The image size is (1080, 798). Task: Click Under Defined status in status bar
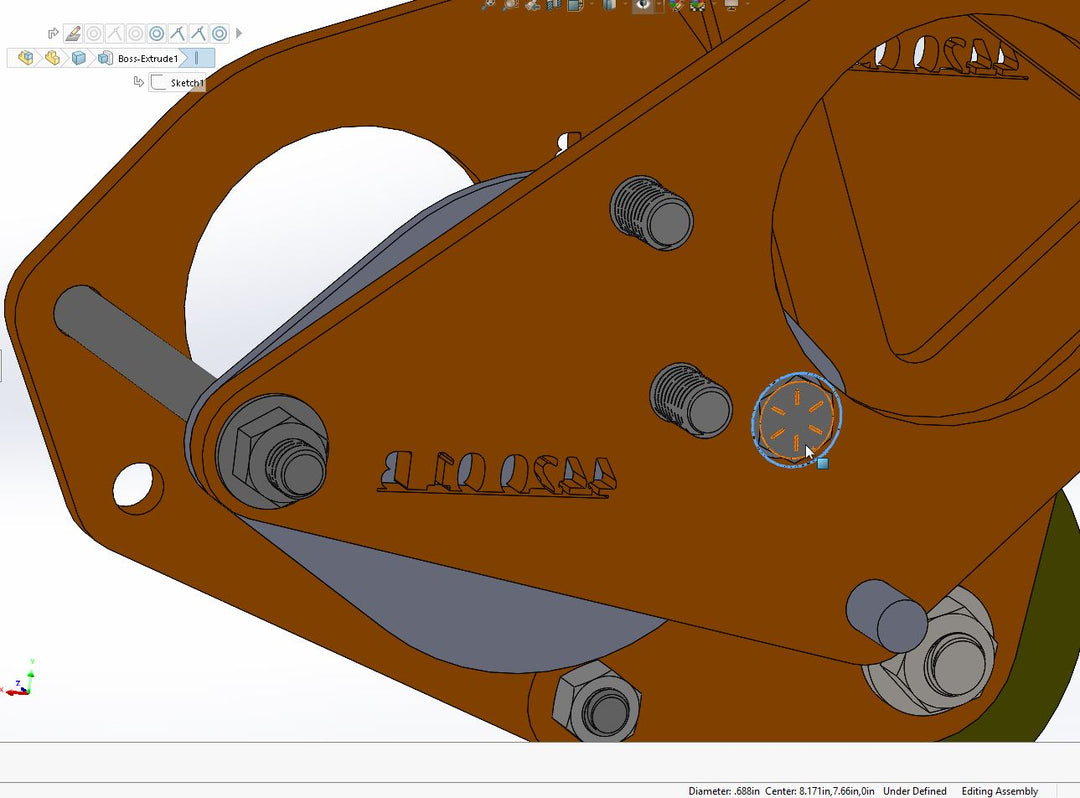(x=914, y=791)
